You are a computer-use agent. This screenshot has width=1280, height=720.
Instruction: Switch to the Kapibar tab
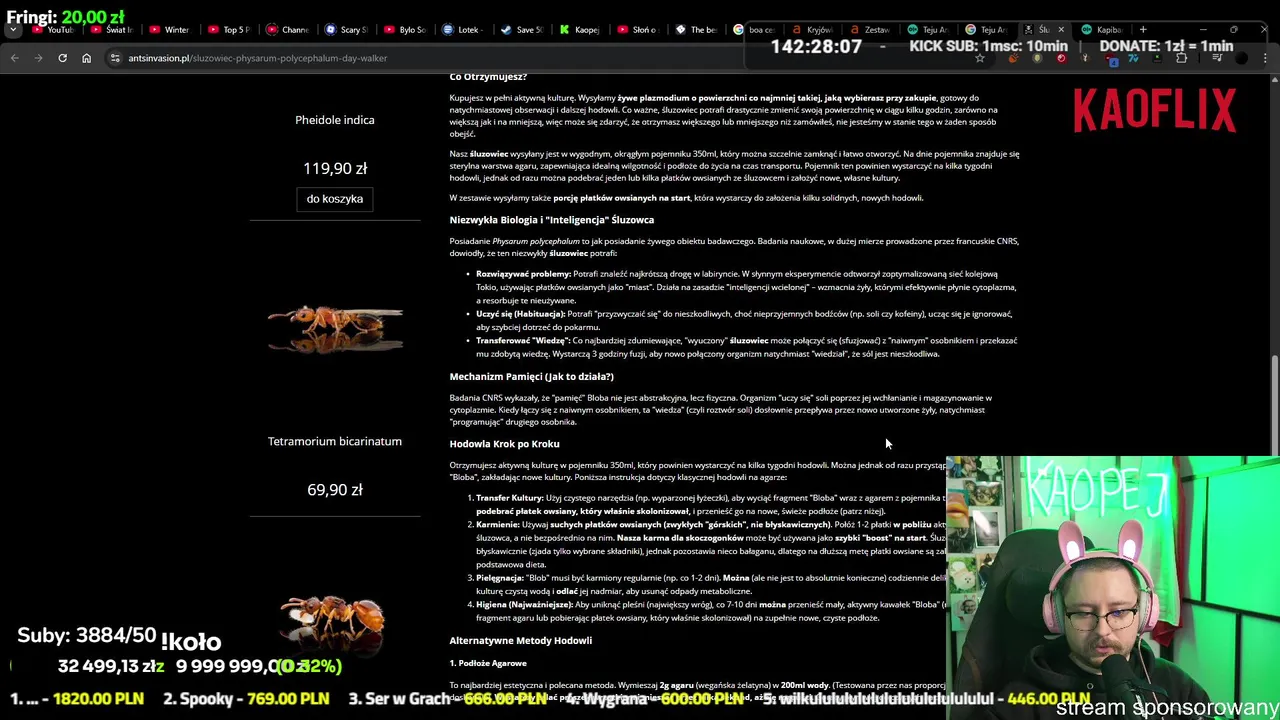coord(1100,30)
